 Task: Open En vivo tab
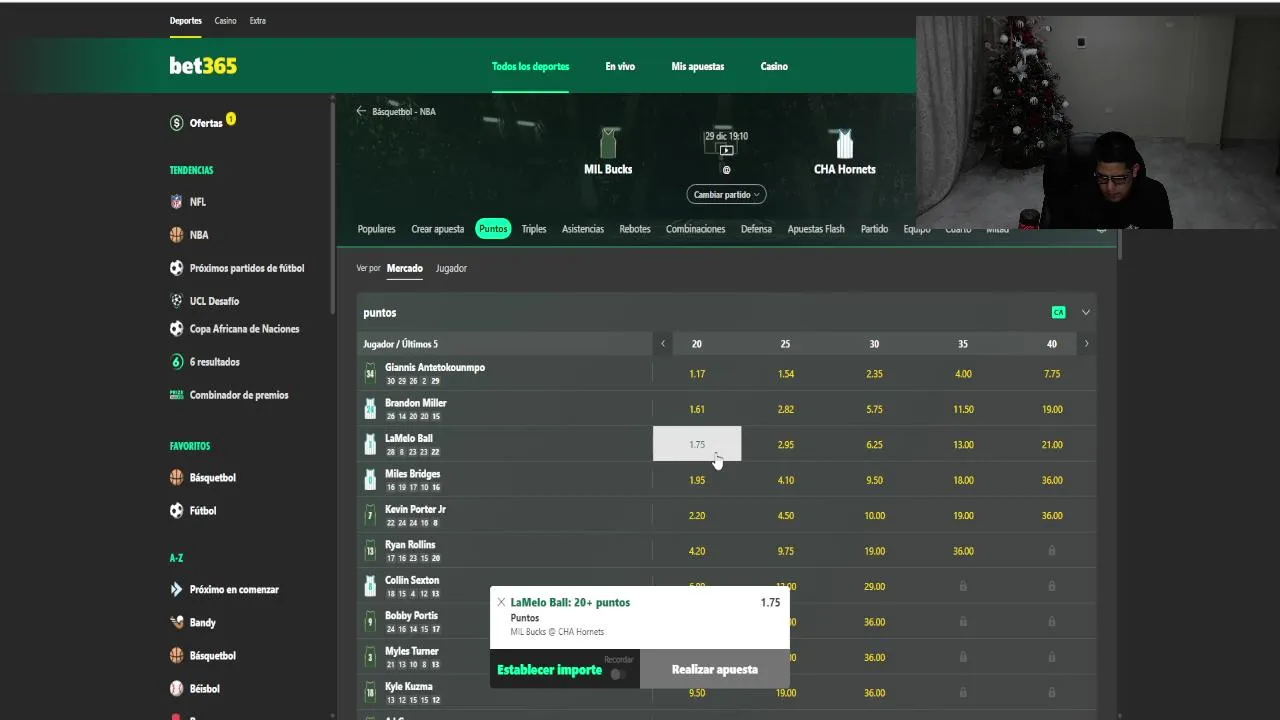click(x=620, y=66)
